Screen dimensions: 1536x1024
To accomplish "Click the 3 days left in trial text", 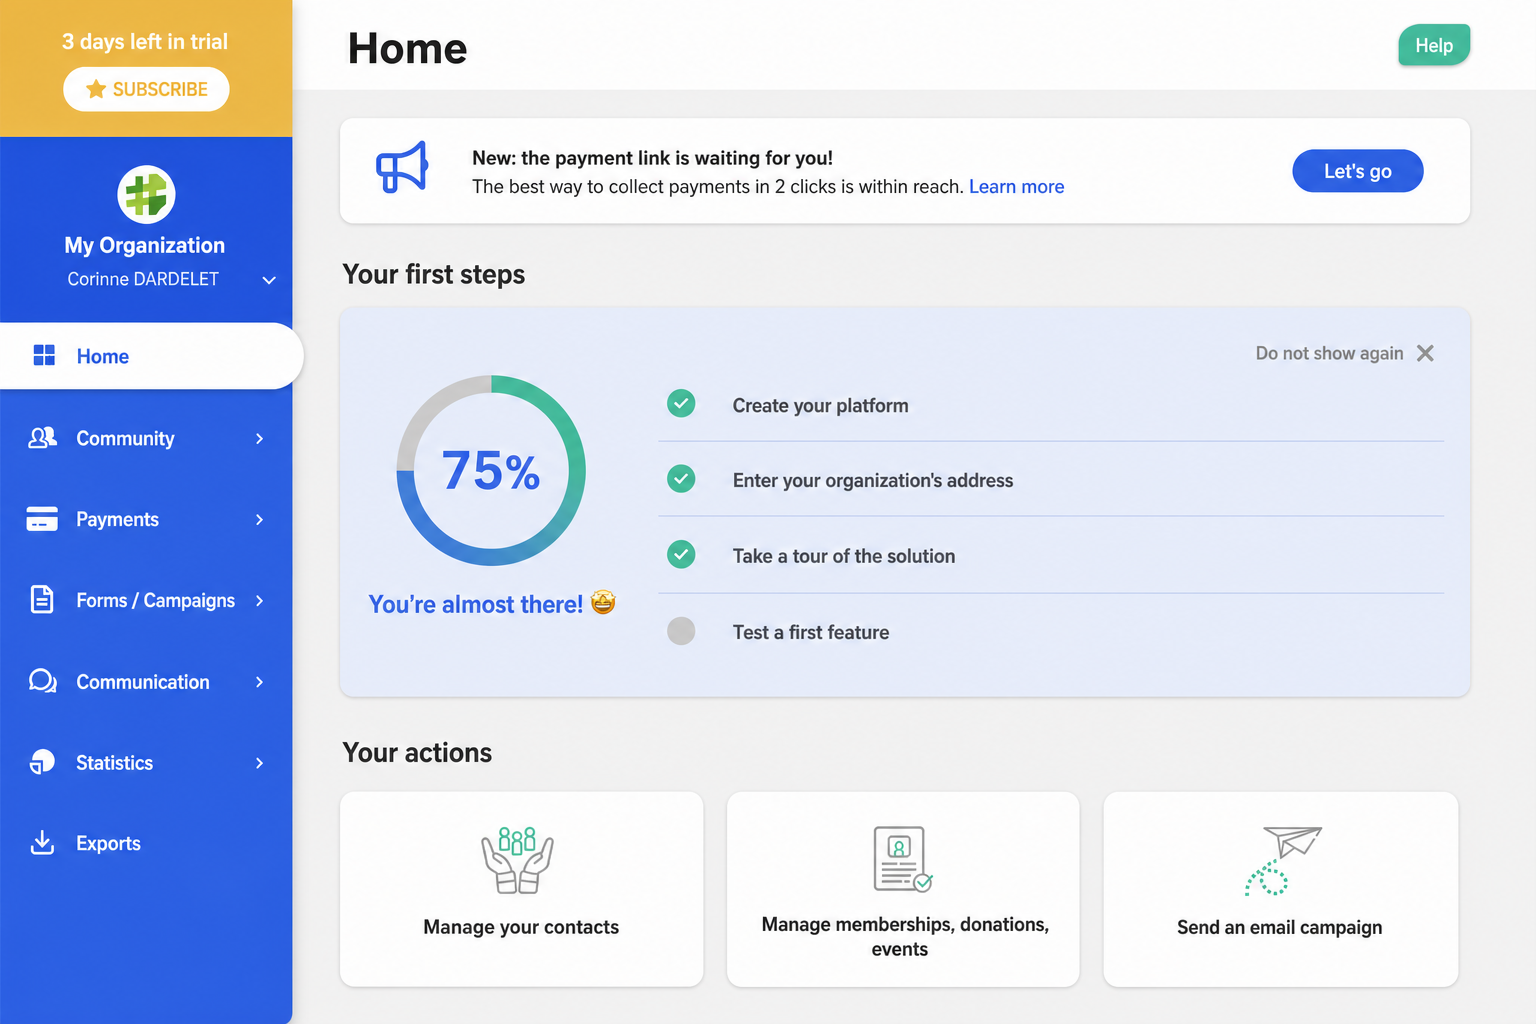I will click(145, 41).
